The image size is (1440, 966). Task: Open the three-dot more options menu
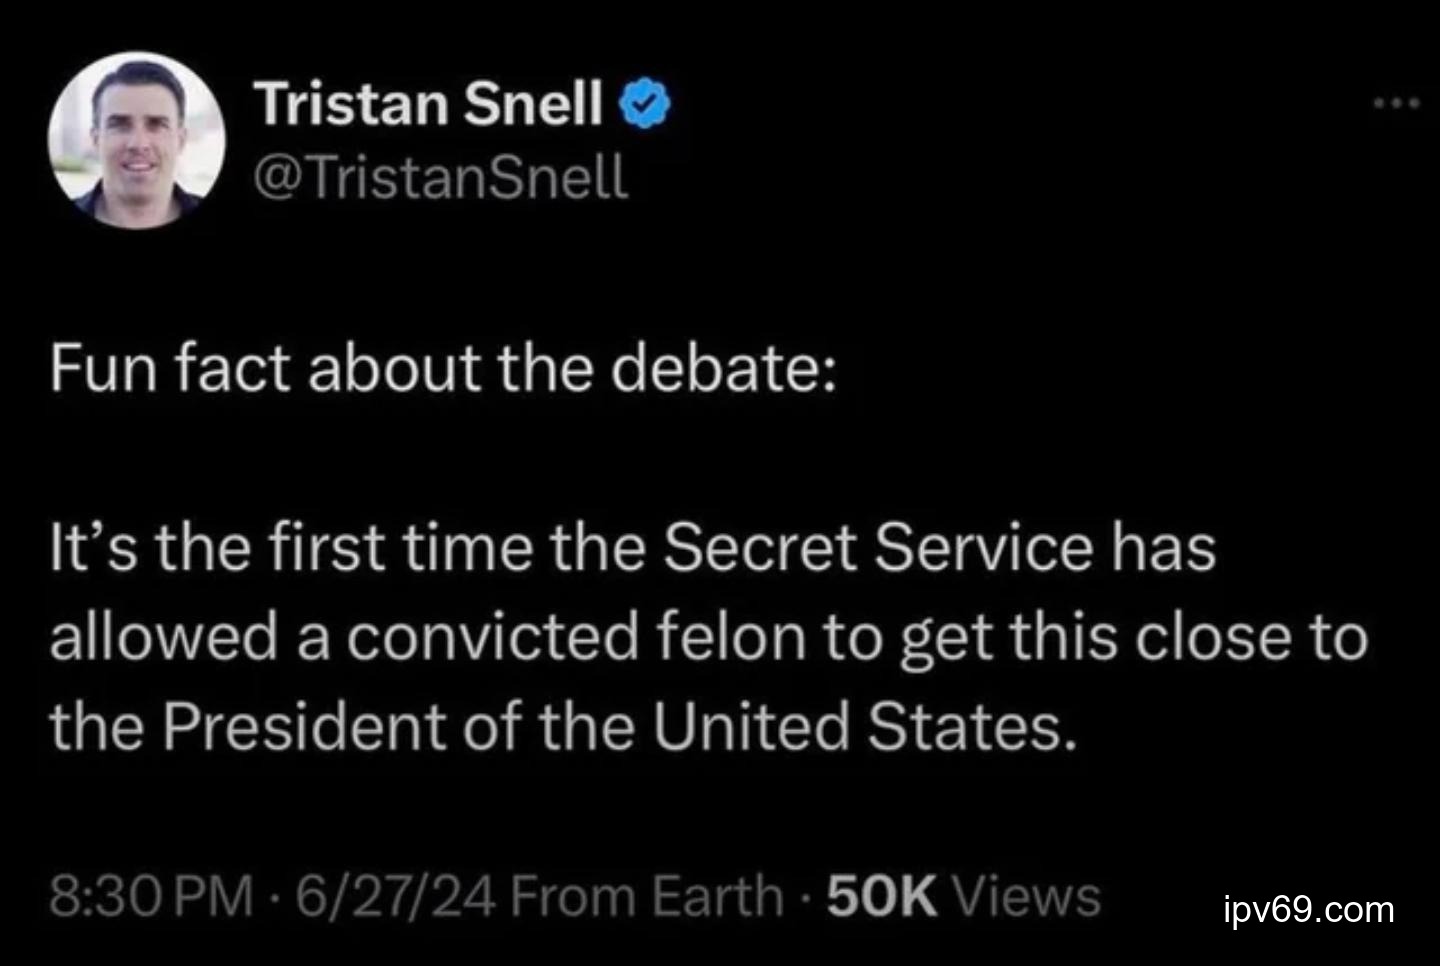(x=1395, y=103)
